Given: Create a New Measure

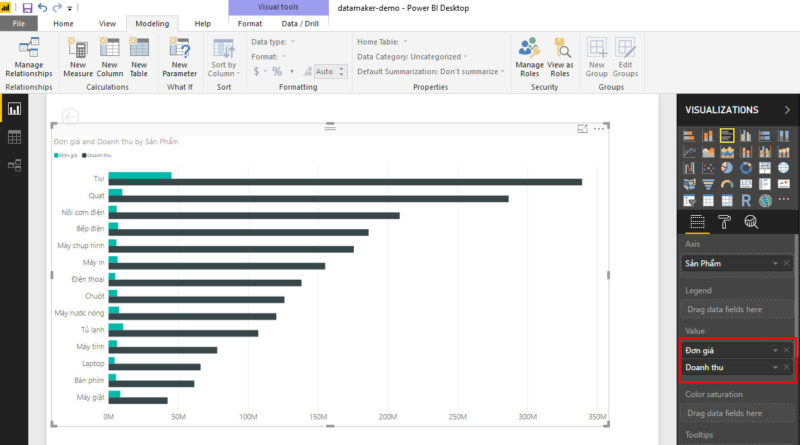Looking at the screenshot, I should 78,56.
